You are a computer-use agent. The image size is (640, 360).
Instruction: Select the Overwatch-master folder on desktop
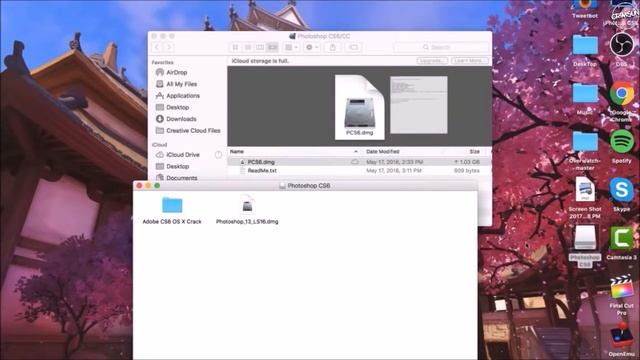click(585, 150)
